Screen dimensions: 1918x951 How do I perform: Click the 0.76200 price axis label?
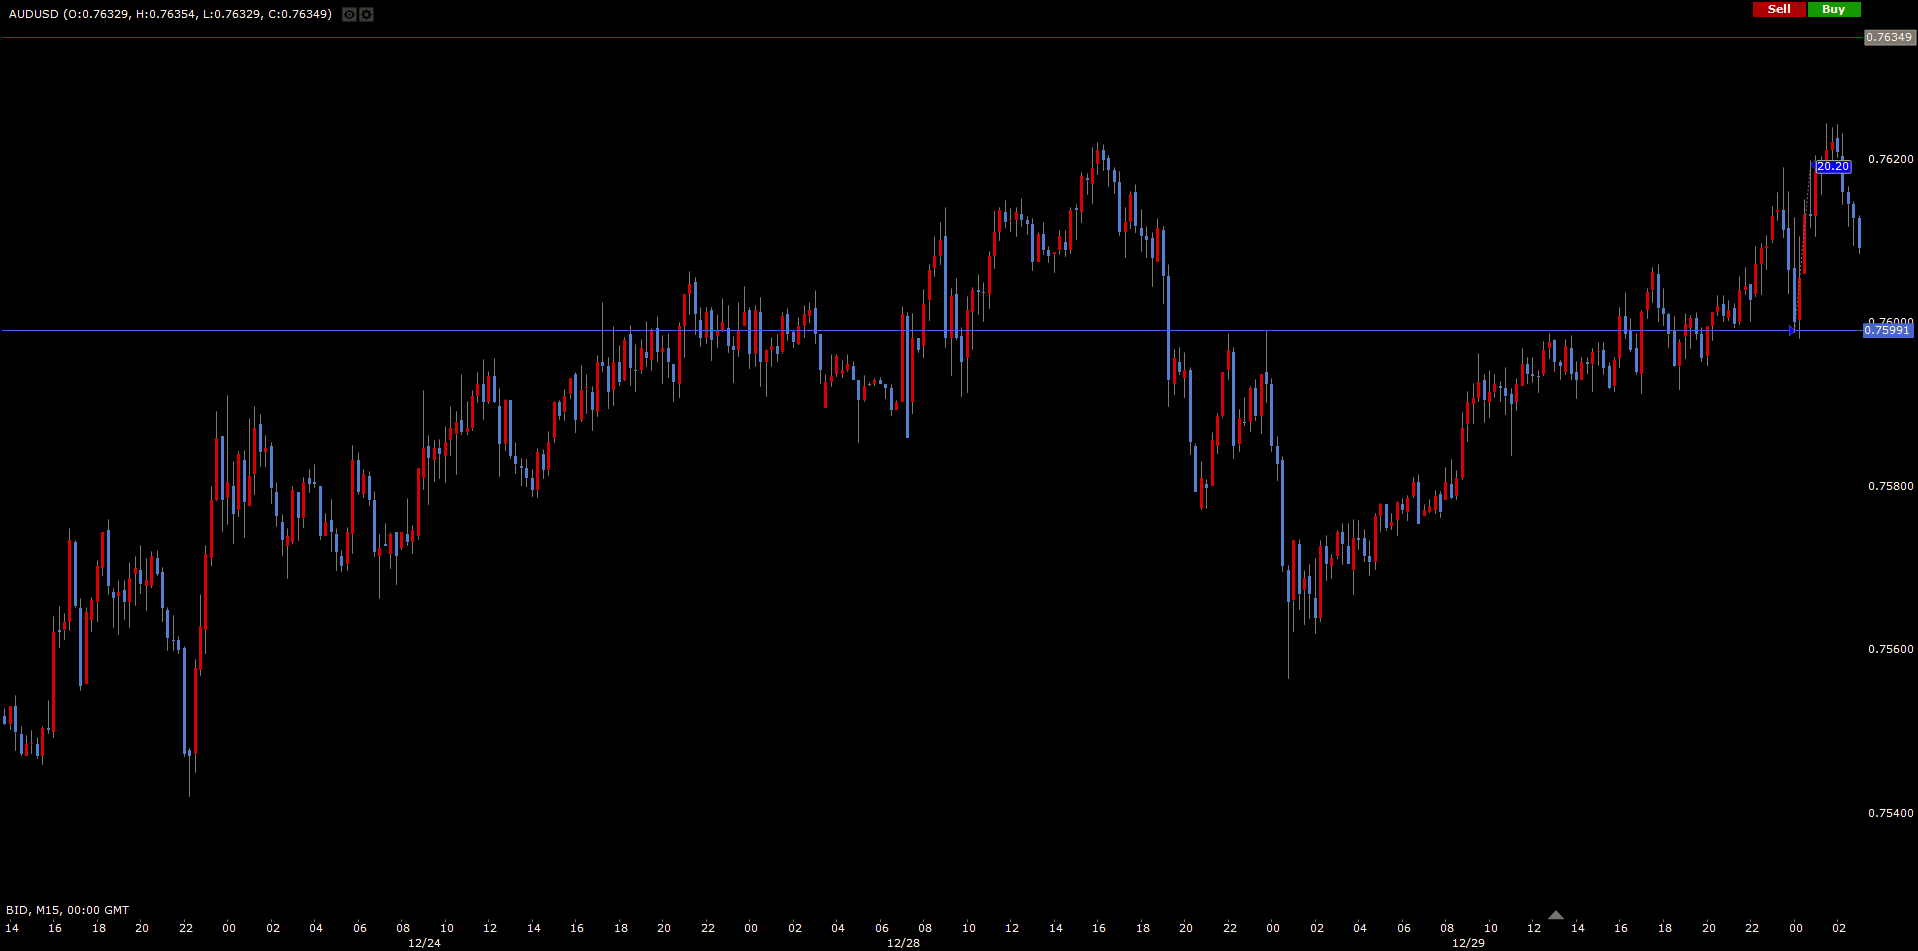point(1890,159)
